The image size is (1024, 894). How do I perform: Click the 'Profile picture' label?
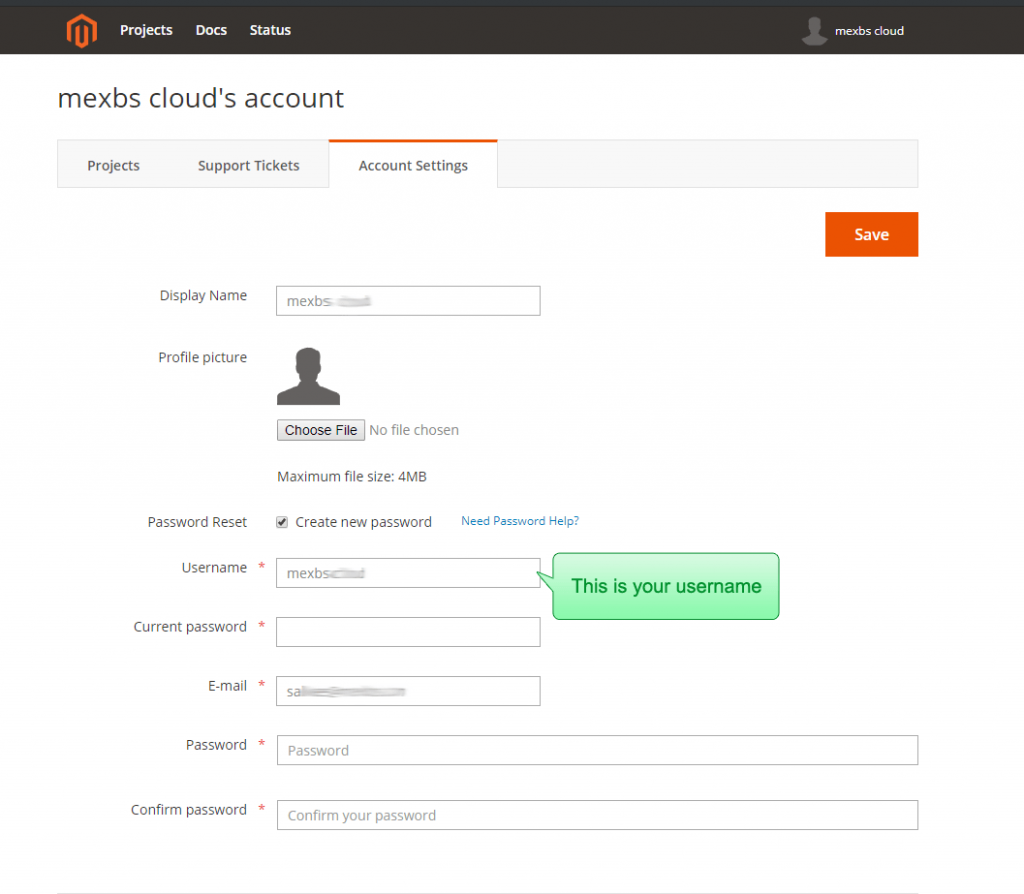[x=202, y=358]
